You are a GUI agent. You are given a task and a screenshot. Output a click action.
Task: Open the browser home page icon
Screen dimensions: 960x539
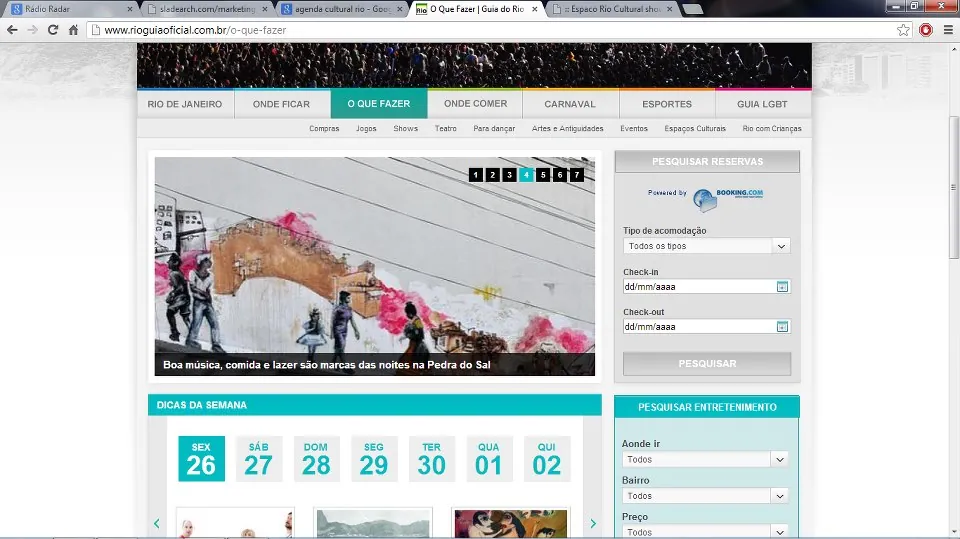(73, 30)
